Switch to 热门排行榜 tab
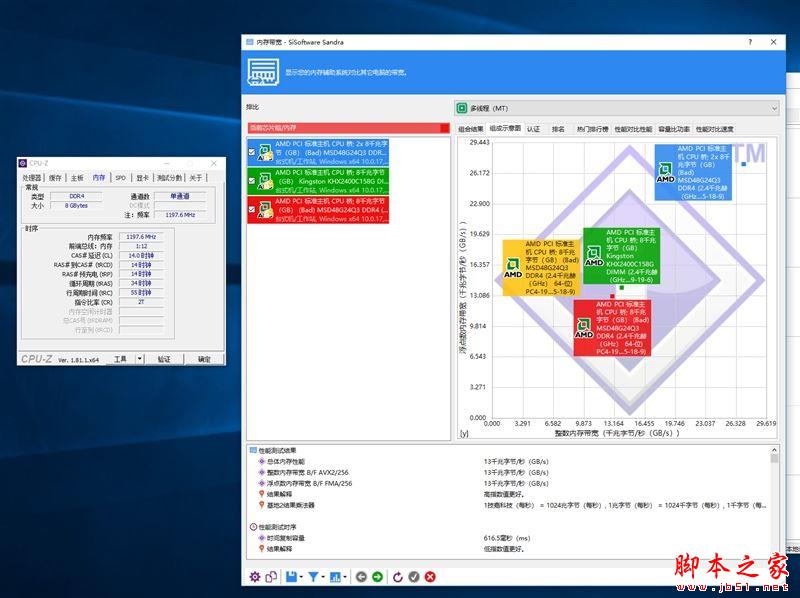This screenshot has width=800, height=598. [592, 129]
